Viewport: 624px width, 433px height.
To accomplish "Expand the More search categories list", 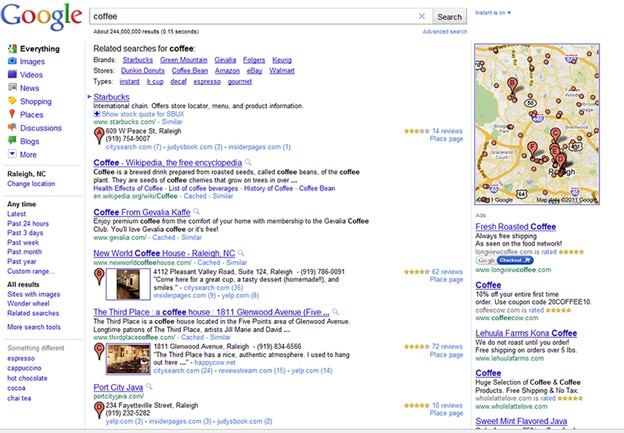I will point(27,155).
